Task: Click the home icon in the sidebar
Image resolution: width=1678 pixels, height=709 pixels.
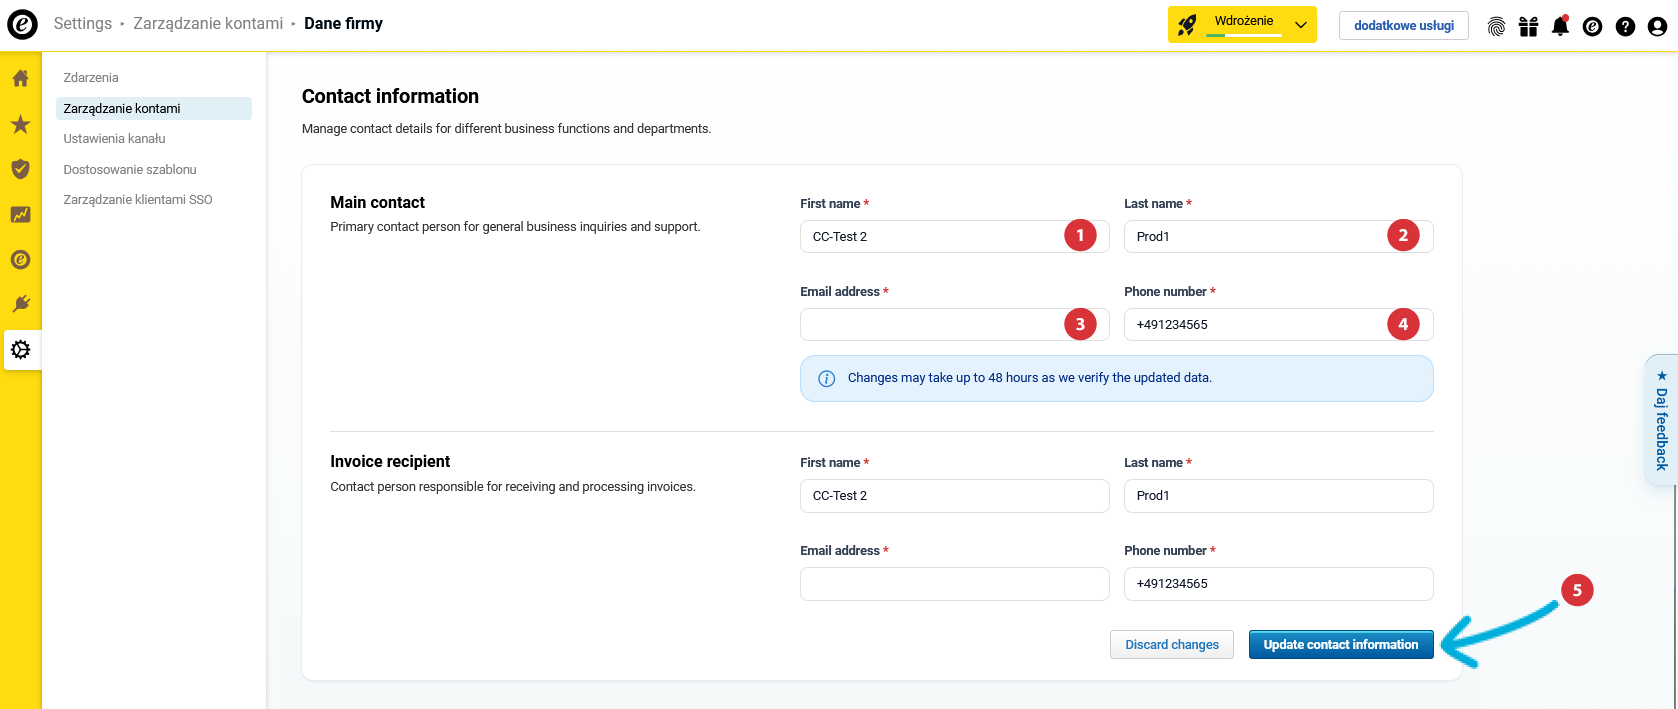Action: pyautogui.click(x=20, y=78)
